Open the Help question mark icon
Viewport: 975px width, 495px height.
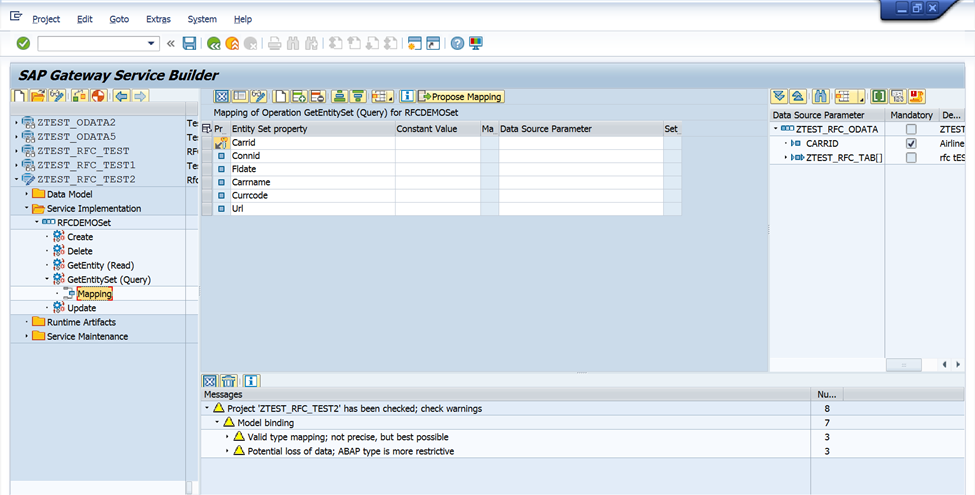pos(458,43)
